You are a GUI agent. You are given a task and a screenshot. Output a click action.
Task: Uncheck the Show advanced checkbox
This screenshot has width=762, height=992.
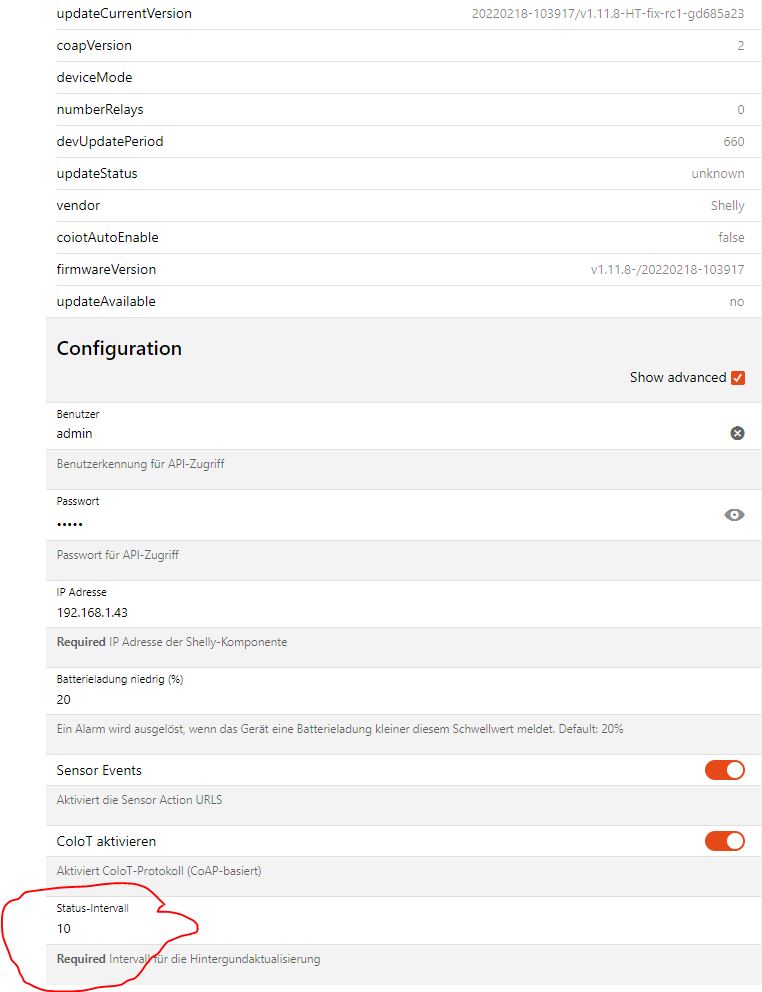point(738,378)
